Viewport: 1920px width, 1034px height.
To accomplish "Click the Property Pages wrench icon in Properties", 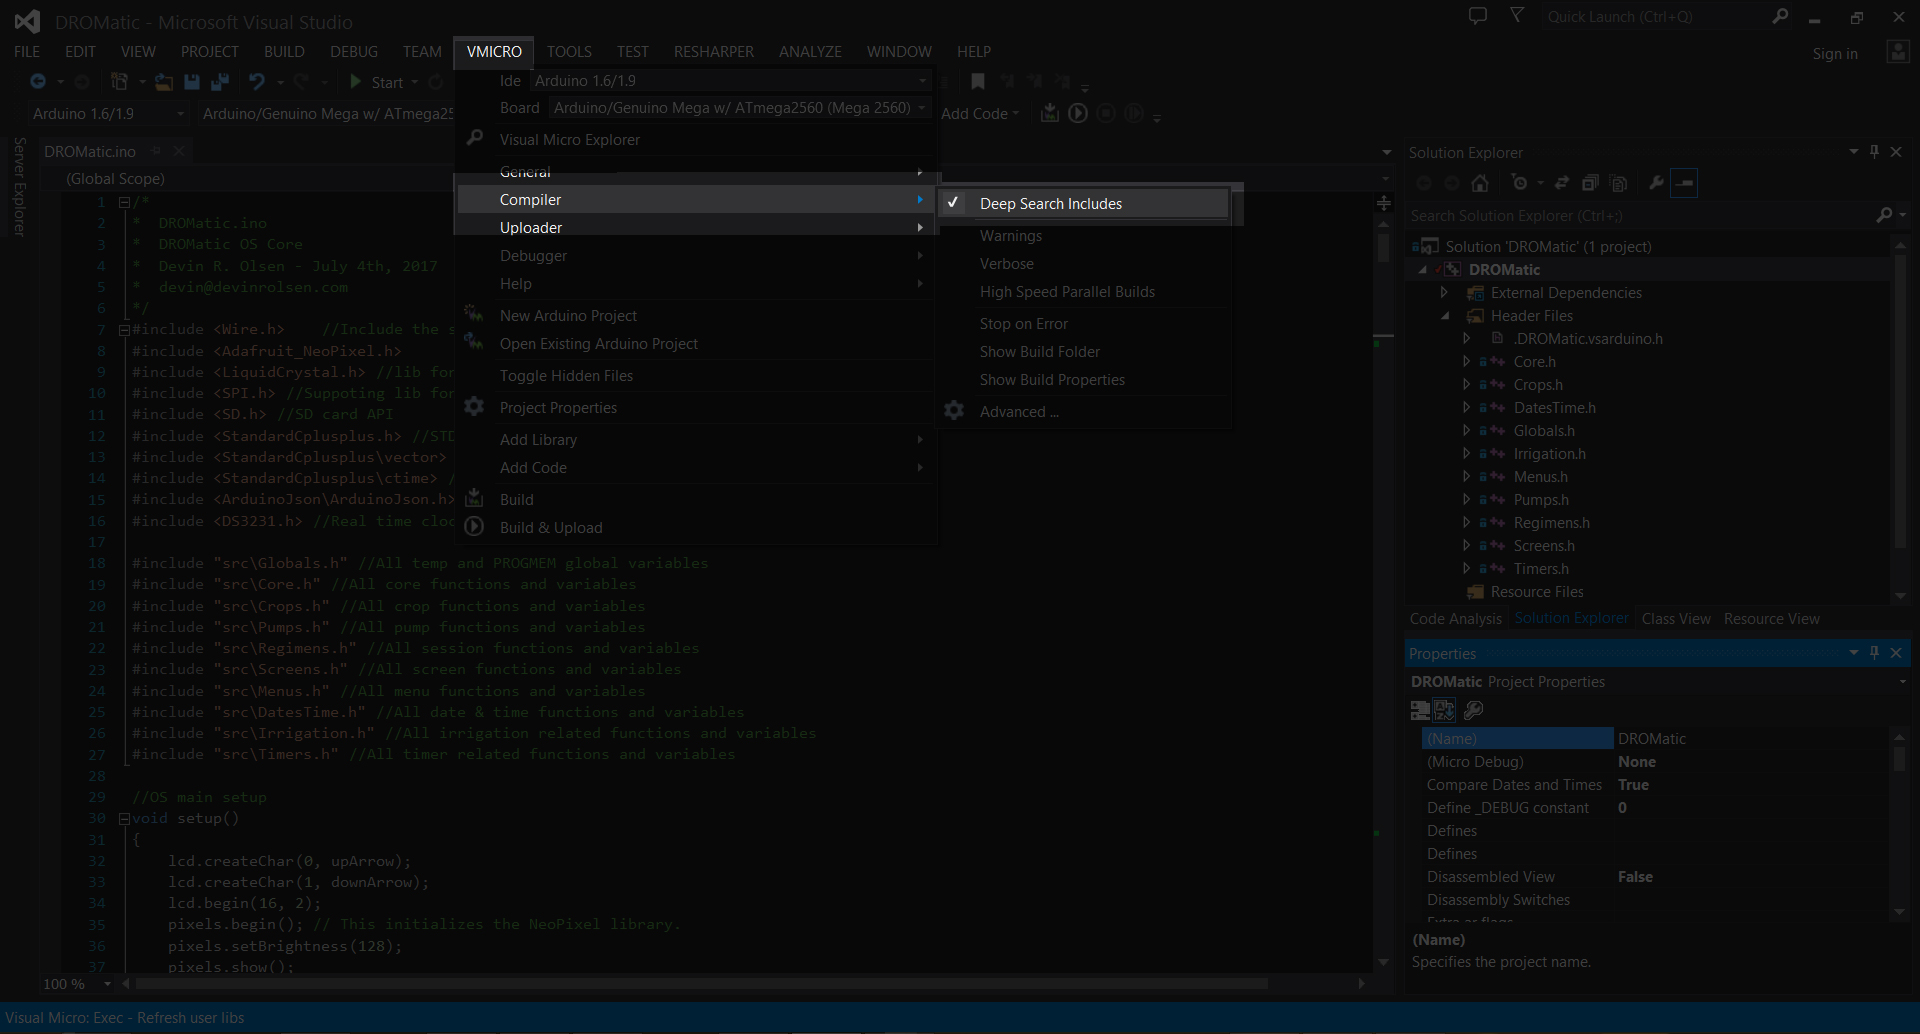I will click(x=1473, y=710).
